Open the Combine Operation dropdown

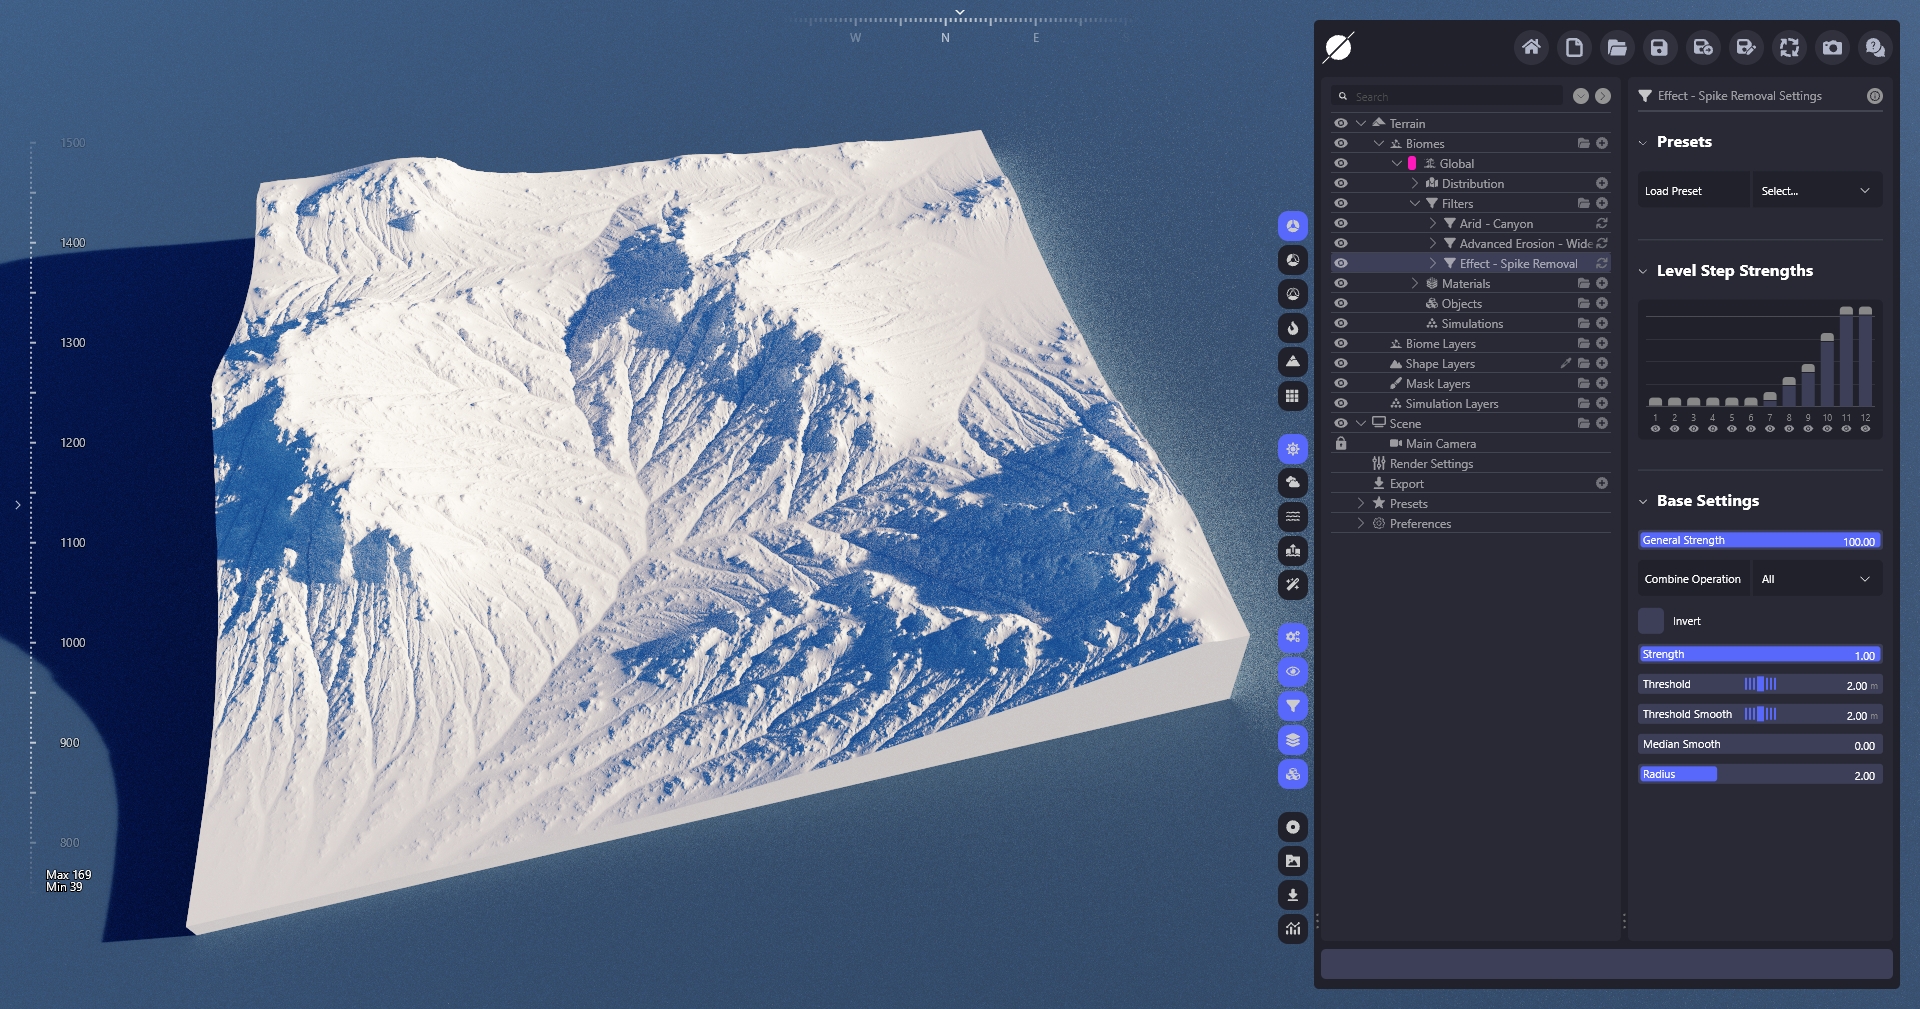coord(1816,579)
